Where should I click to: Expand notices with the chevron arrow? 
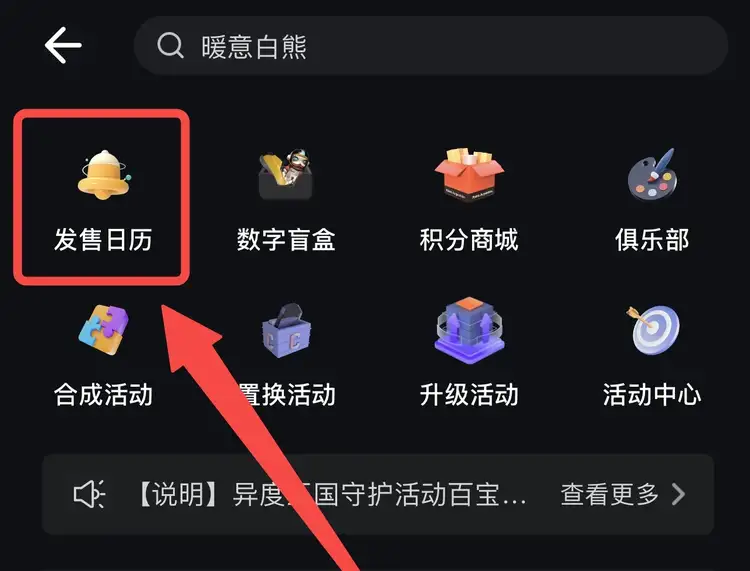(678, 494)
